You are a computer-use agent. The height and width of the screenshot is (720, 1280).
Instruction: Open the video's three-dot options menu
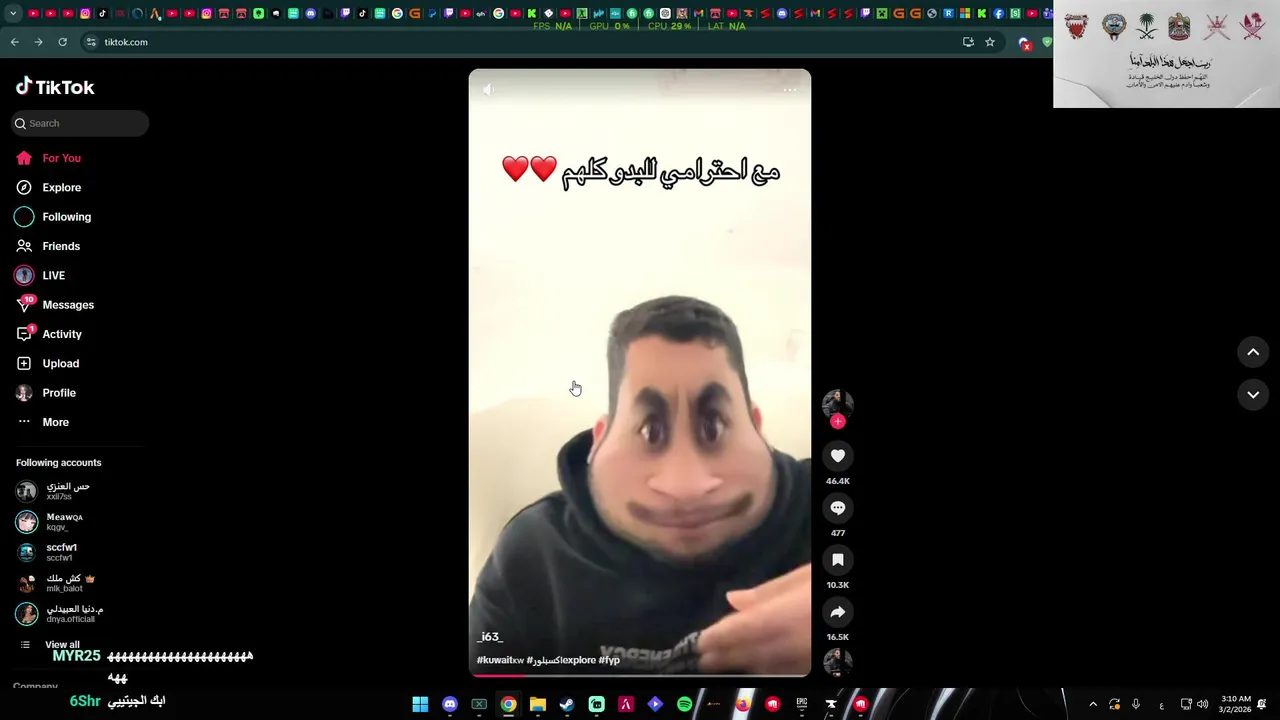click(790, 90)
